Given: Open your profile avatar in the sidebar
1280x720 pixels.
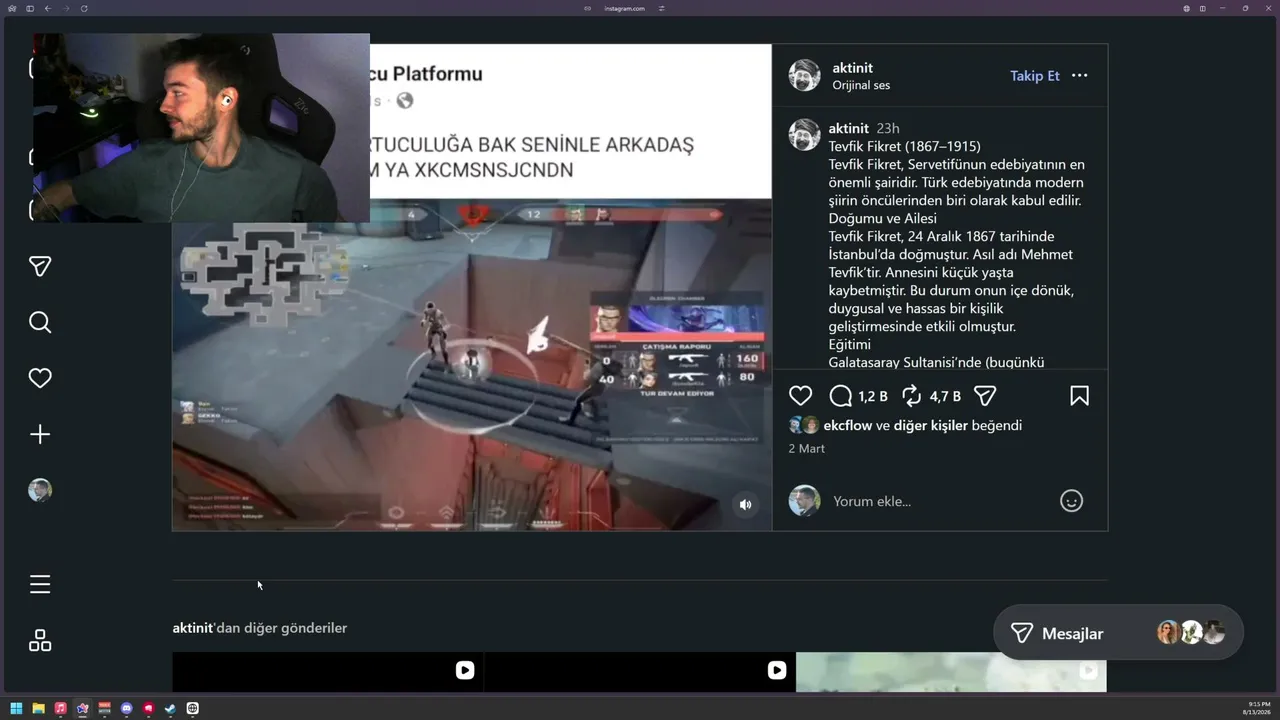Looking at the screenshot, I should (40, 490).
